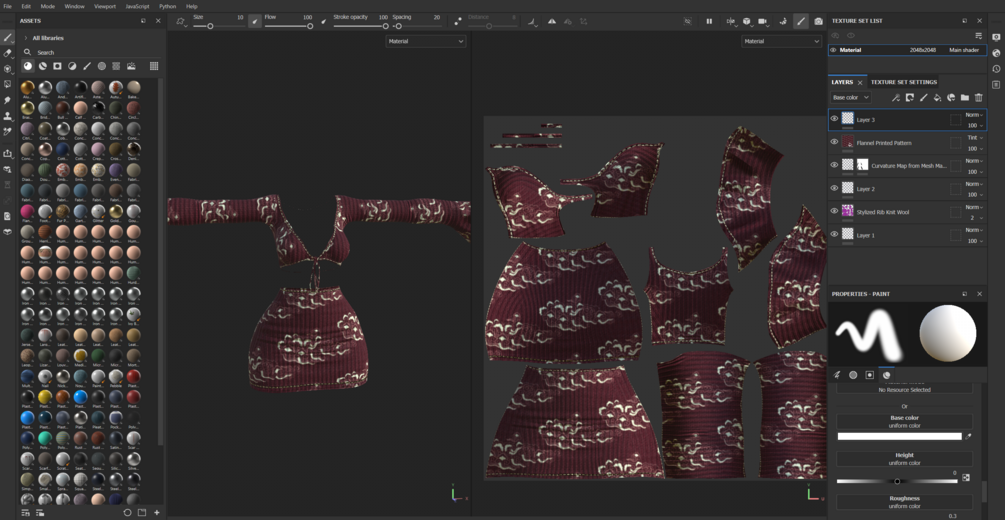Viewport: 1005px width, 520px height.
Task: Pick base color with the eyedropper icon
Action: (x=968, y=436)
